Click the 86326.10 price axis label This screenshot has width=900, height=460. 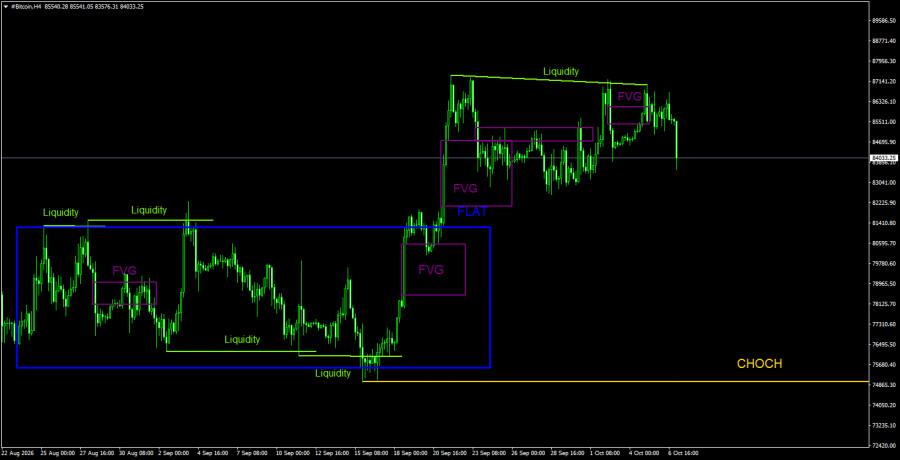click(x=884, y=102)
